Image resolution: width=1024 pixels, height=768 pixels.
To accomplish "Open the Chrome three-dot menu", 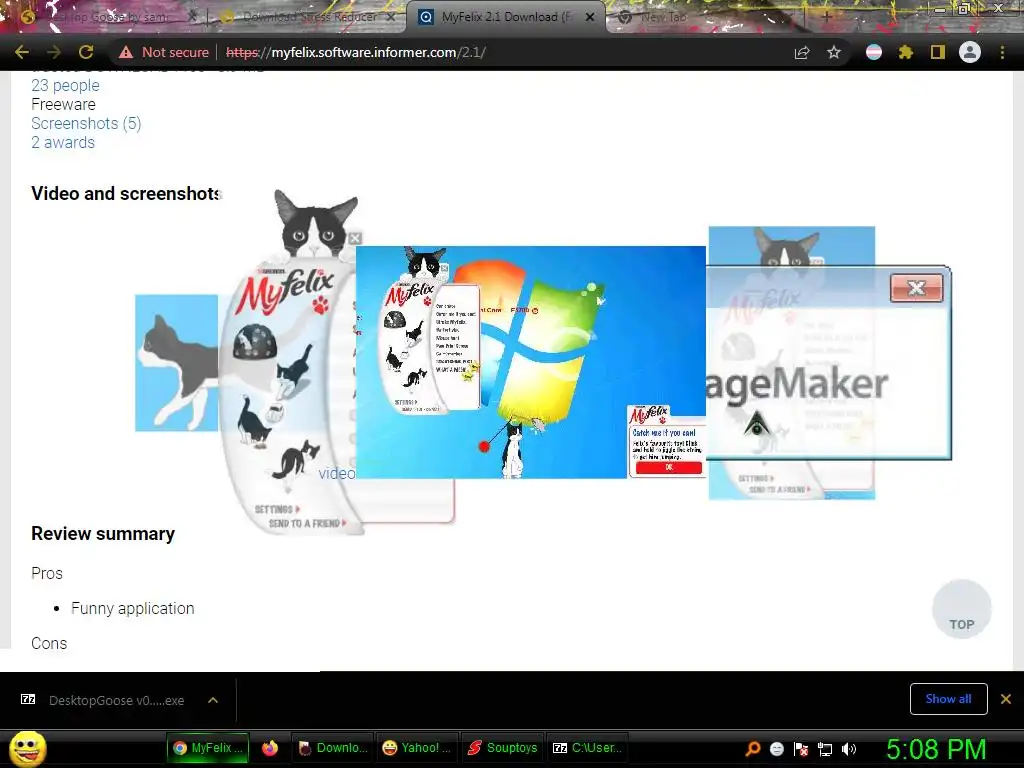I will click(1002, 52).
